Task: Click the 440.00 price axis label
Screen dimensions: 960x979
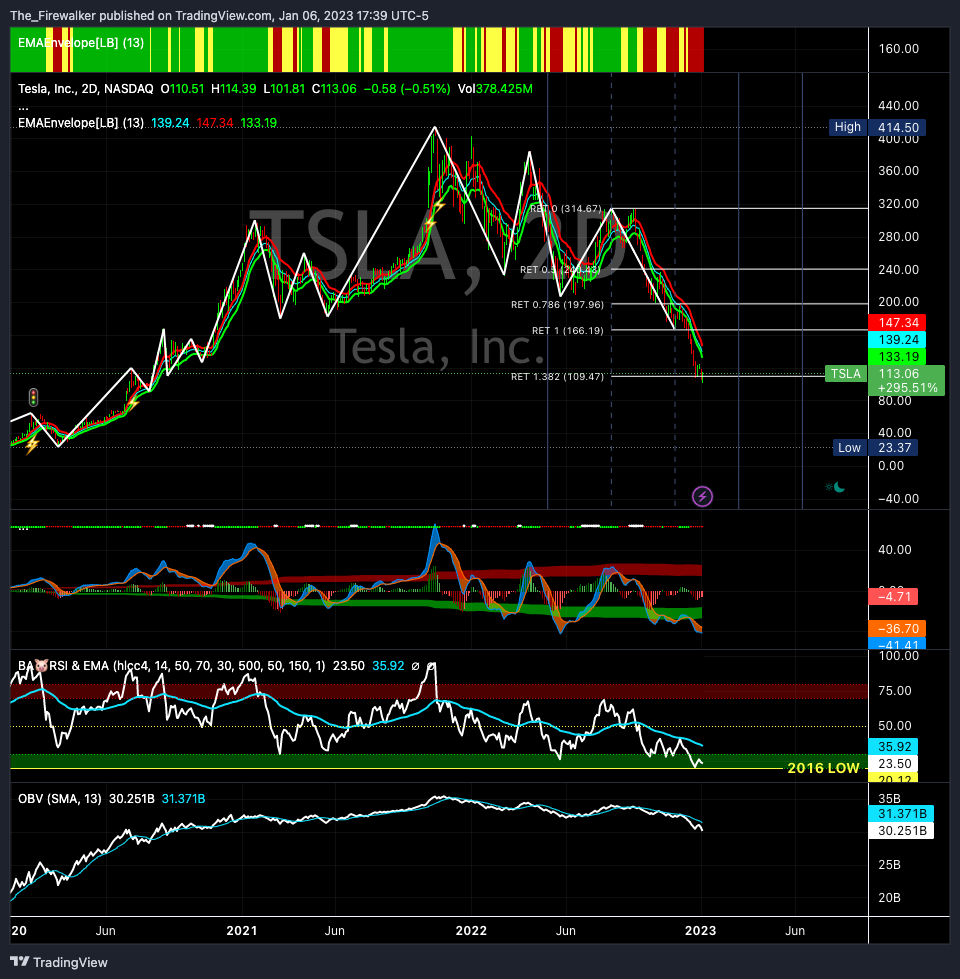Action: click(x=898, y=106)
